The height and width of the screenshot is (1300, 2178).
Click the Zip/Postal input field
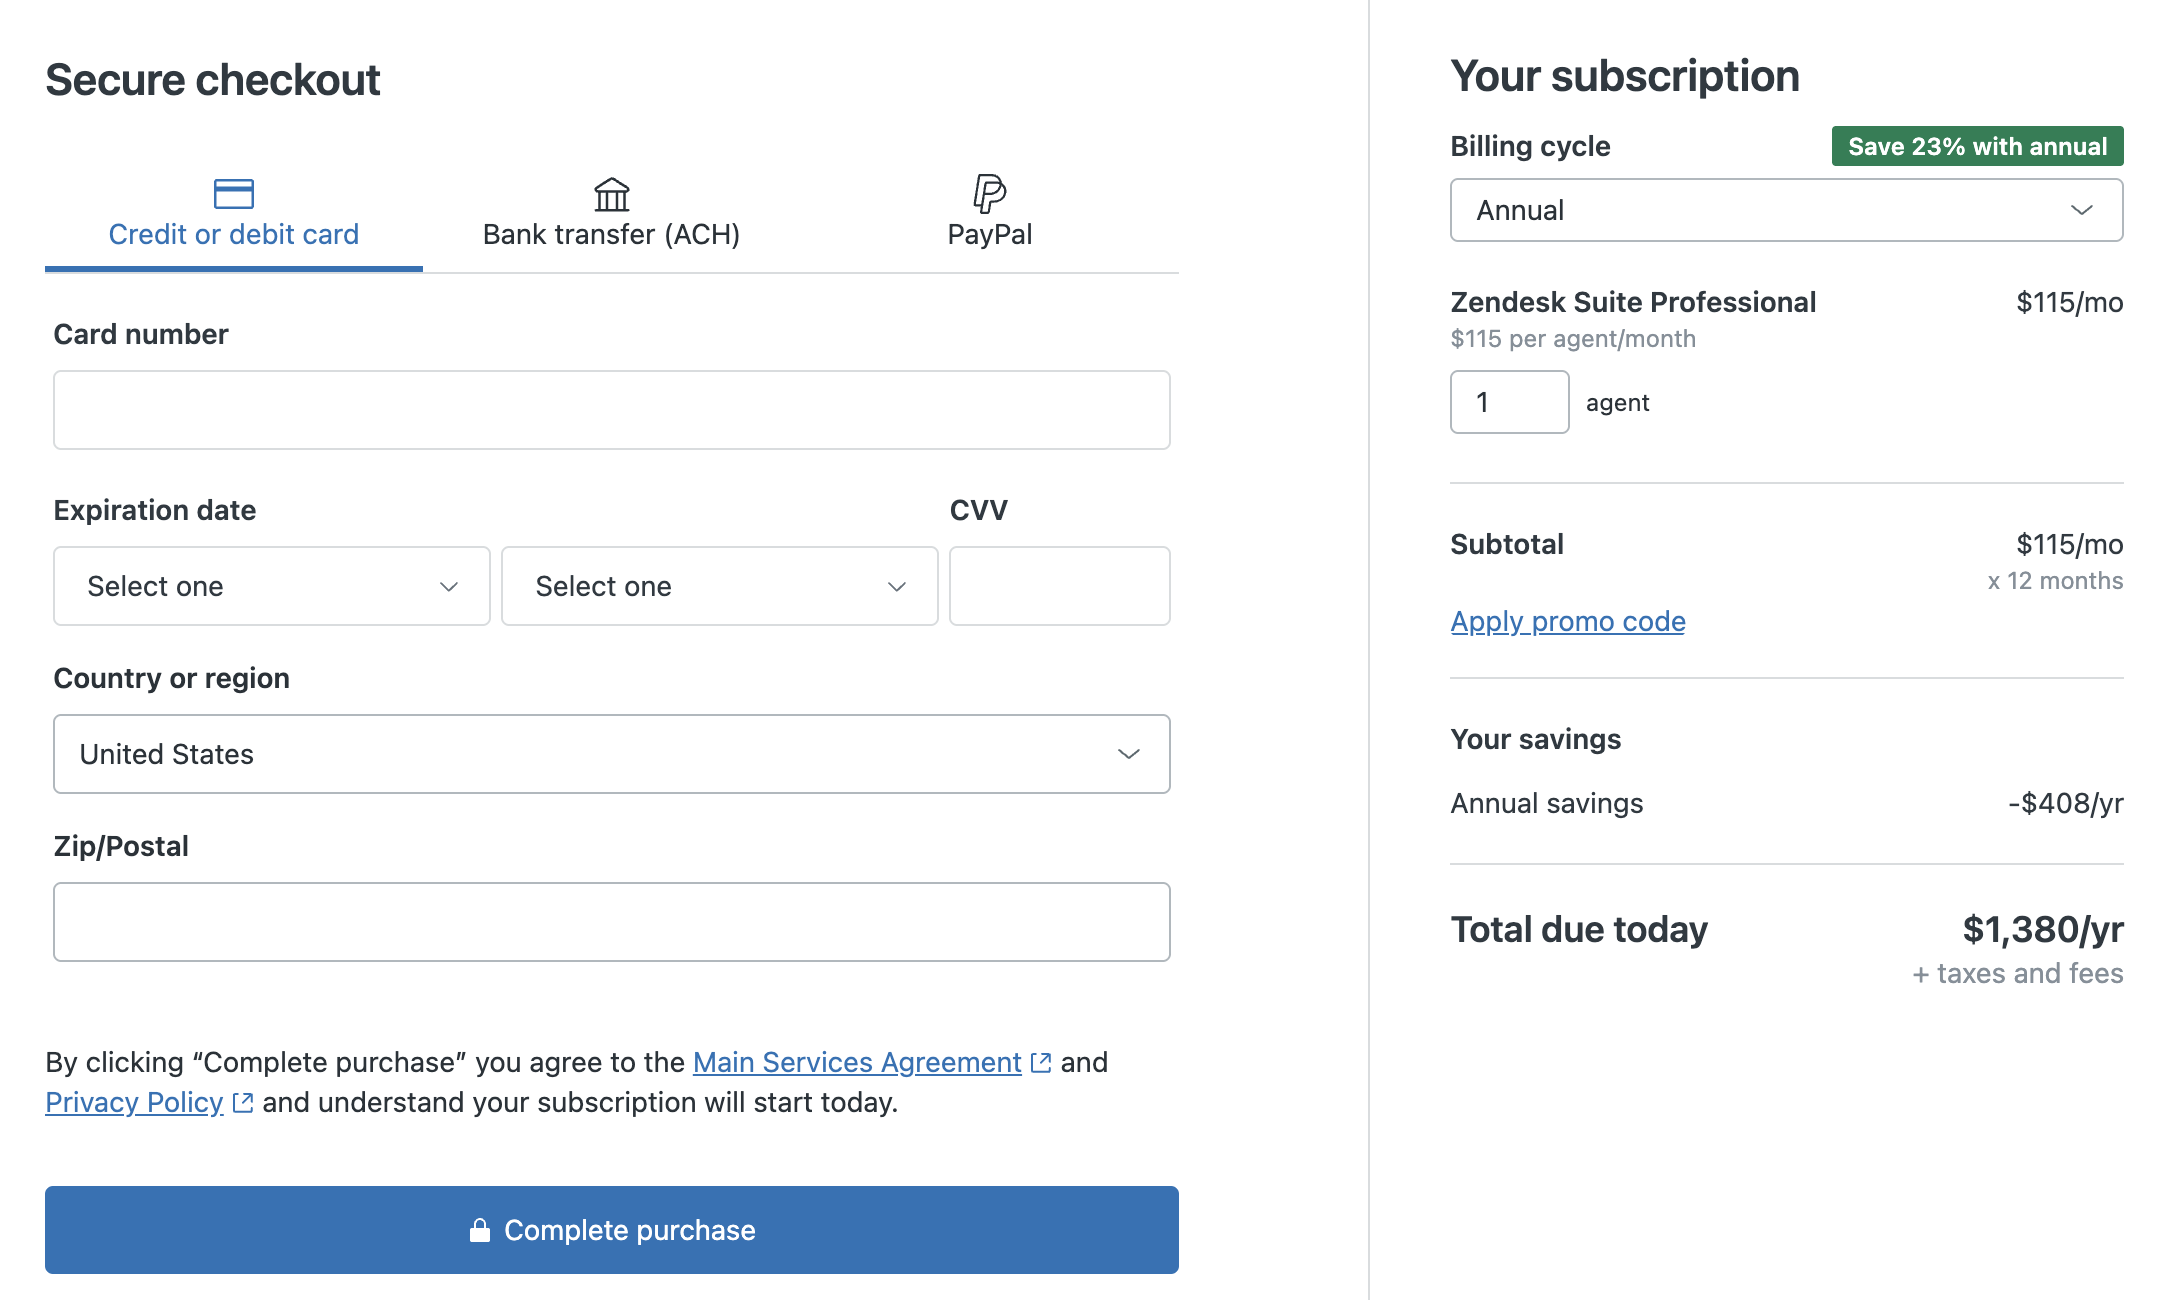(612, 922)
